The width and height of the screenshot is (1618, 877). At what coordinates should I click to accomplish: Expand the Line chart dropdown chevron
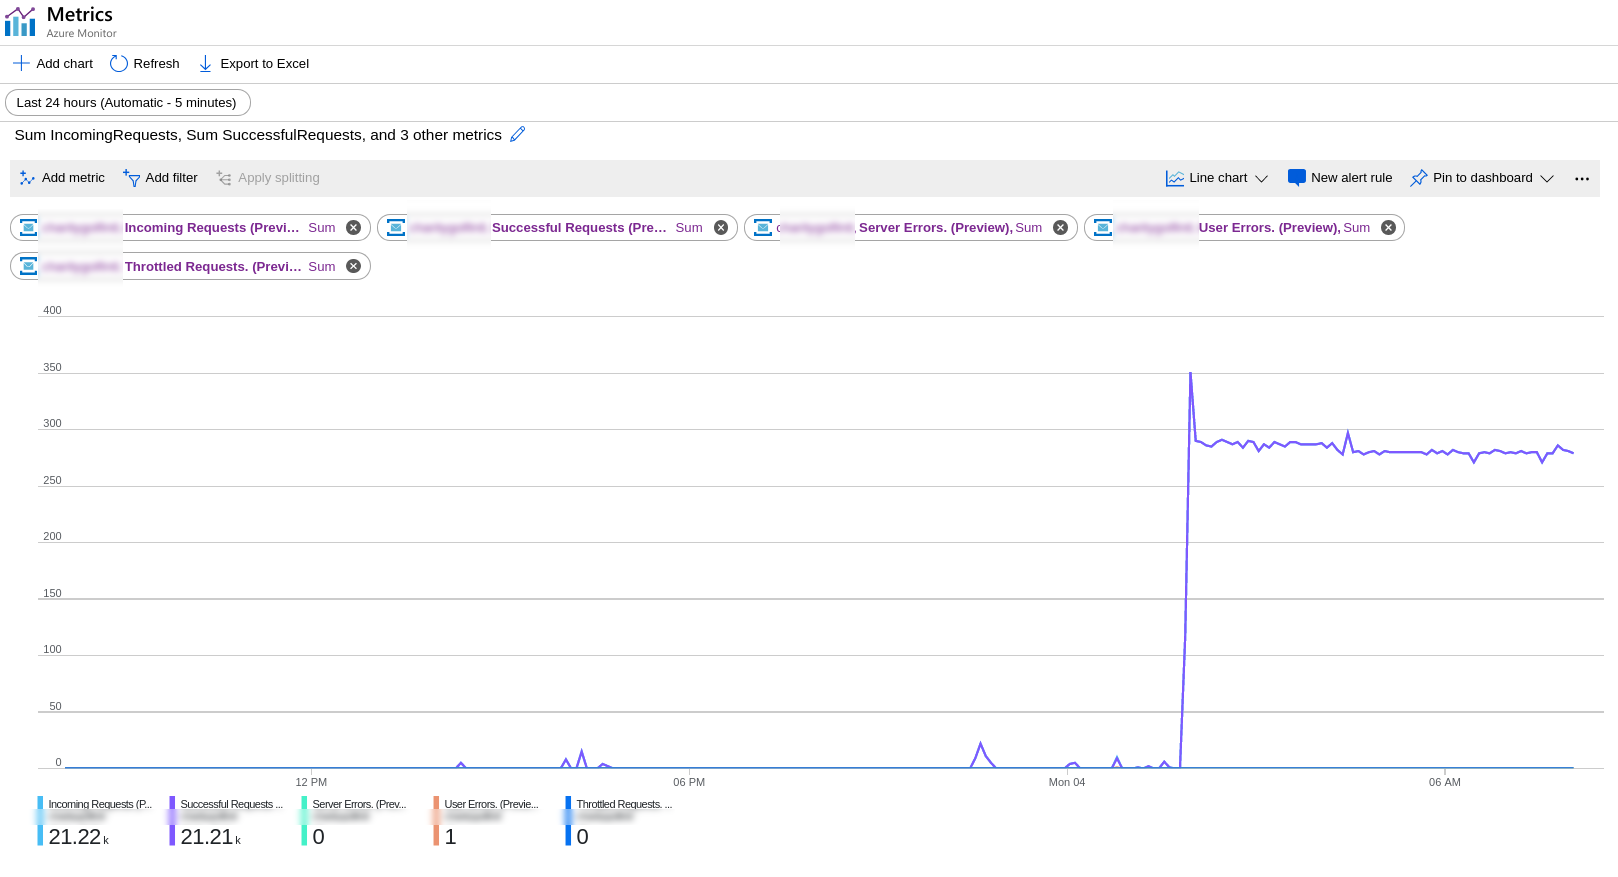(1261, 178)
